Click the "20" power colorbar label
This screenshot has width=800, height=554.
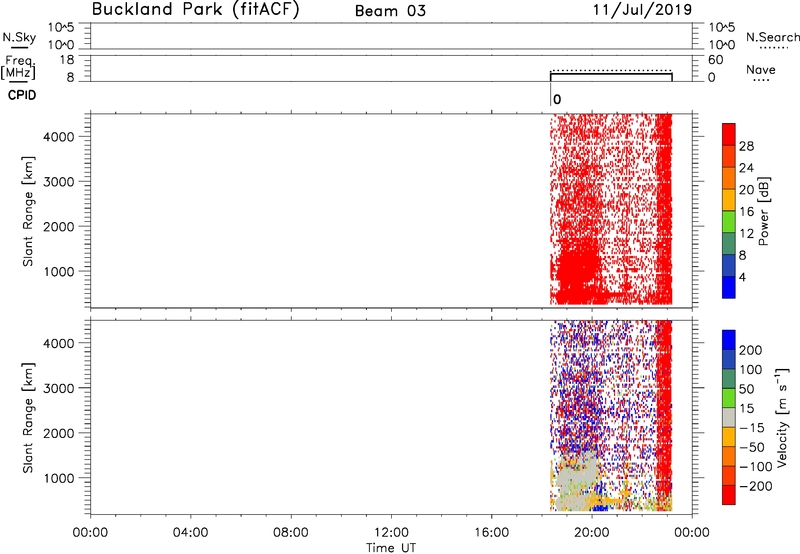point(746,190)
